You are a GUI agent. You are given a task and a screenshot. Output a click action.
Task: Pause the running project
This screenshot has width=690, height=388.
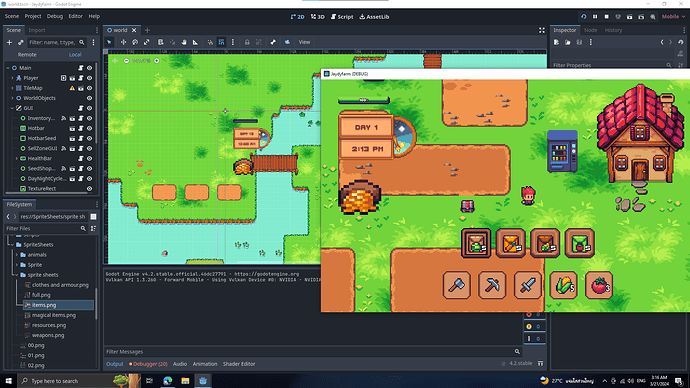[x=595, y=17]
